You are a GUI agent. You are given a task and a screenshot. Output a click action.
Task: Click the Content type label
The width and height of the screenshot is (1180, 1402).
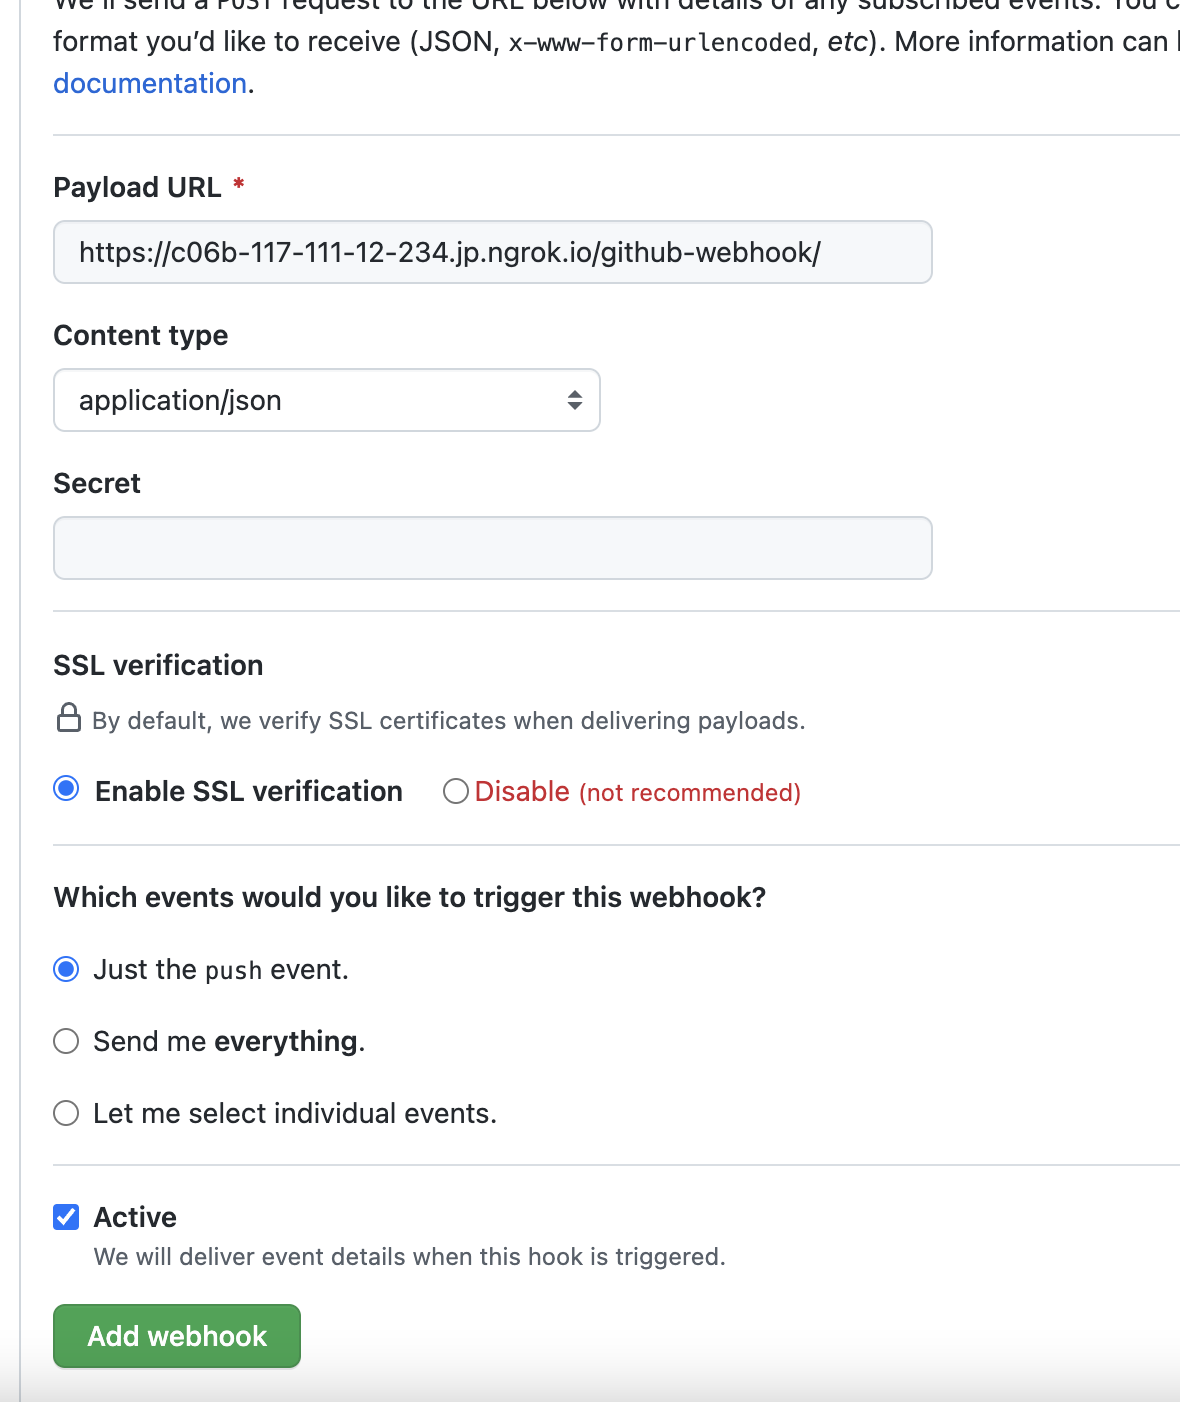[x=141, y=335]
